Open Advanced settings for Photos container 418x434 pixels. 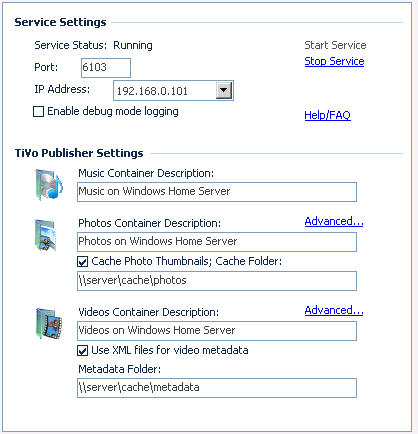tap(334, 221)
